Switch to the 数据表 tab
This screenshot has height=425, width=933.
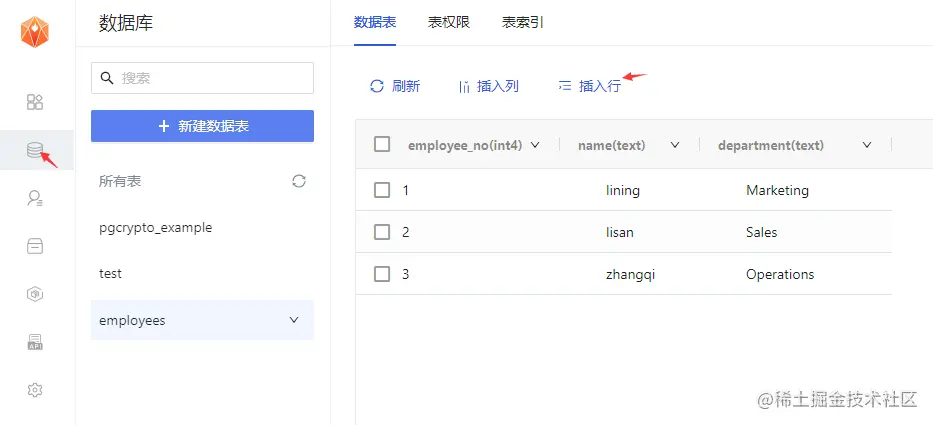(375, 23)
